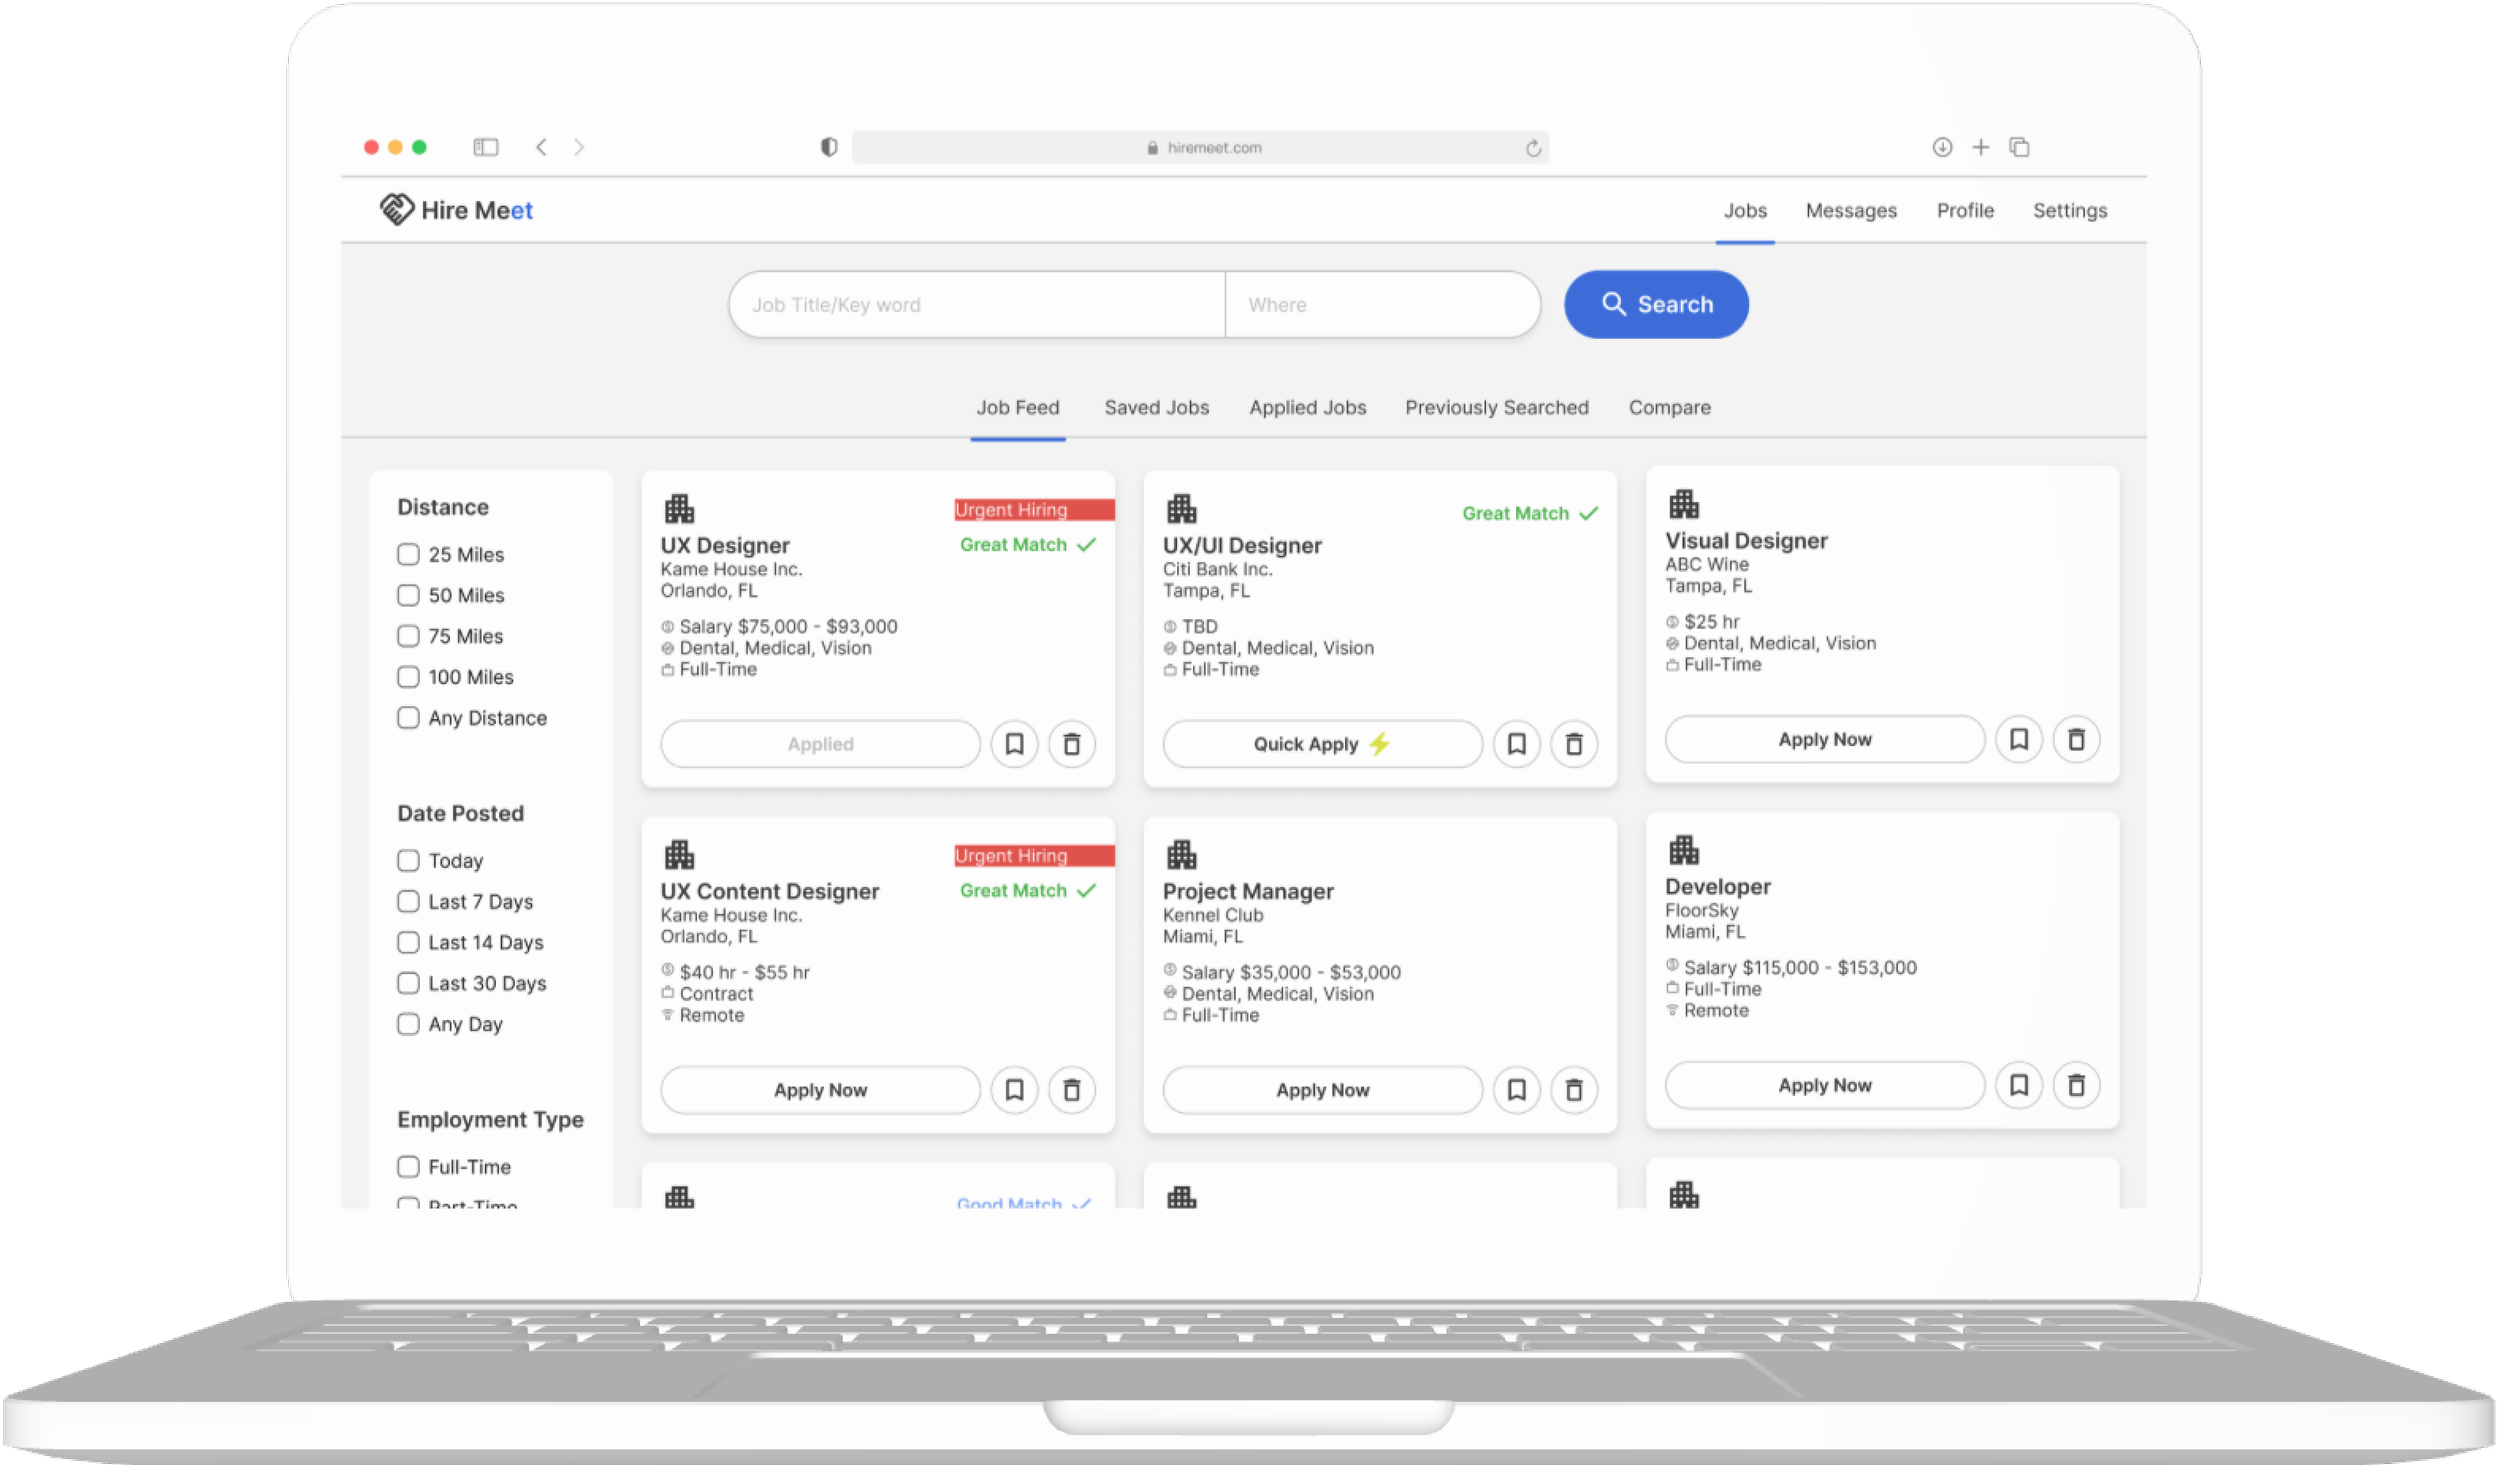Focus the Job Title/Key word field
Image resolution: width=2500 pixels, height=1465 pixels.
tap(977, 304)
